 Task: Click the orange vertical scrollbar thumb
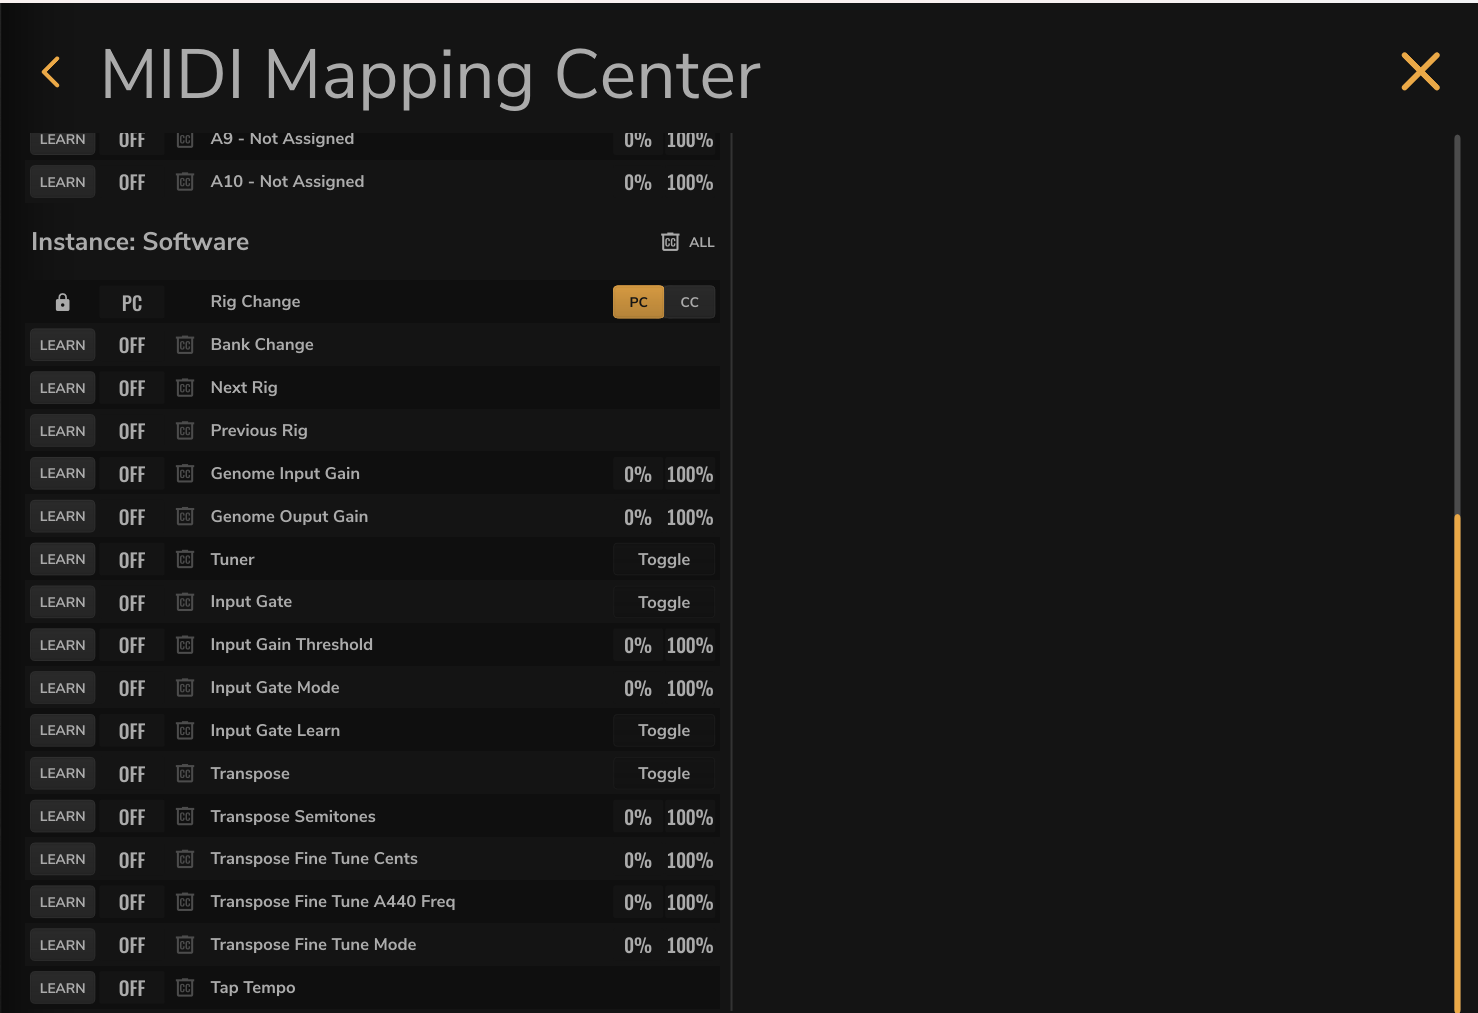pyautogui.click(x=1457, y=764)
